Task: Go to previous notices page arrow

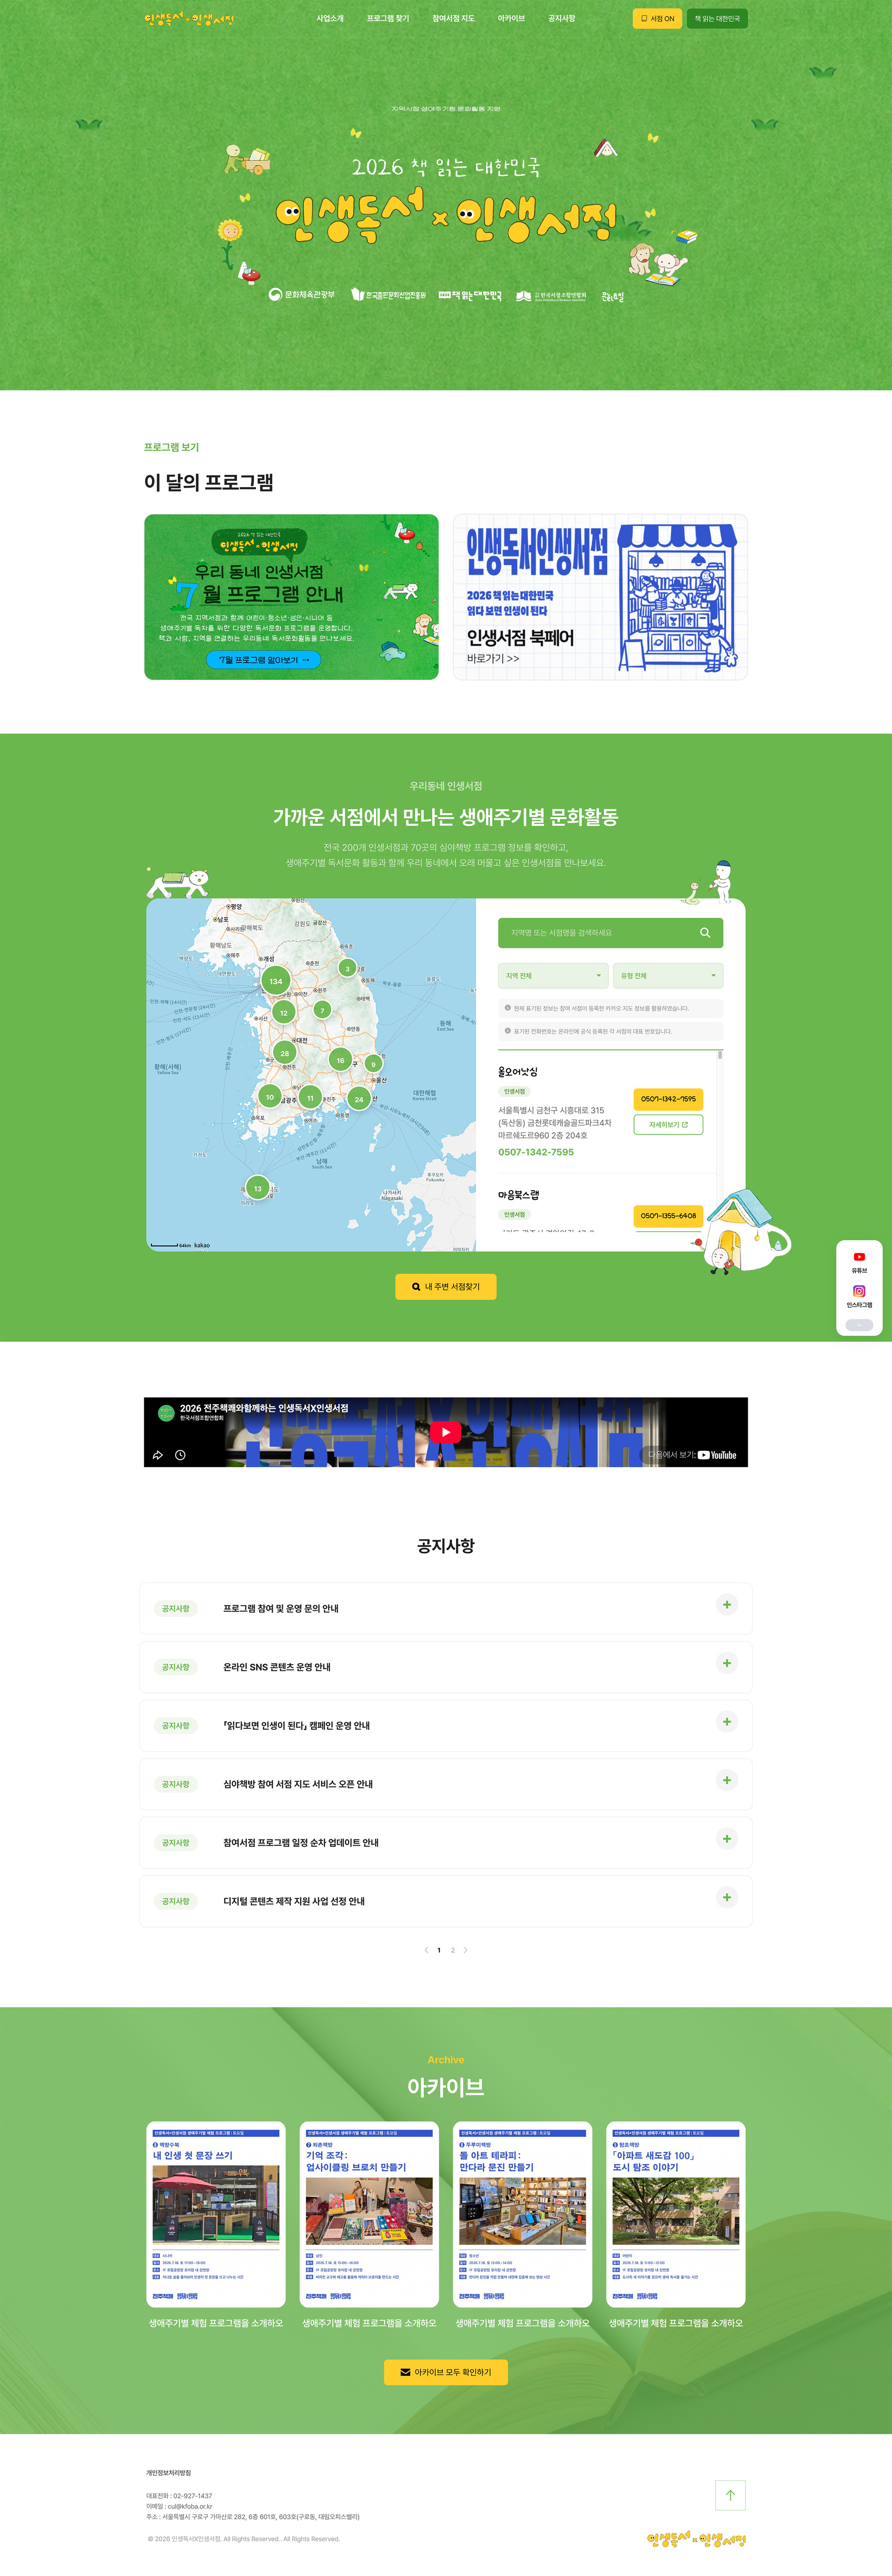Action: coord(426,1950)
